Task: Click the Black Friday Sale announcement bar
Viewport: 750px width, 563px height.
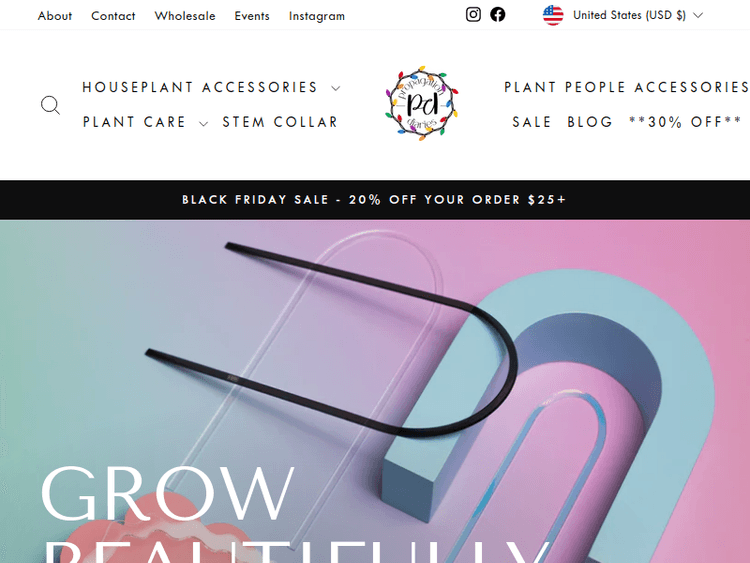Action: click(x=375, y=200)
